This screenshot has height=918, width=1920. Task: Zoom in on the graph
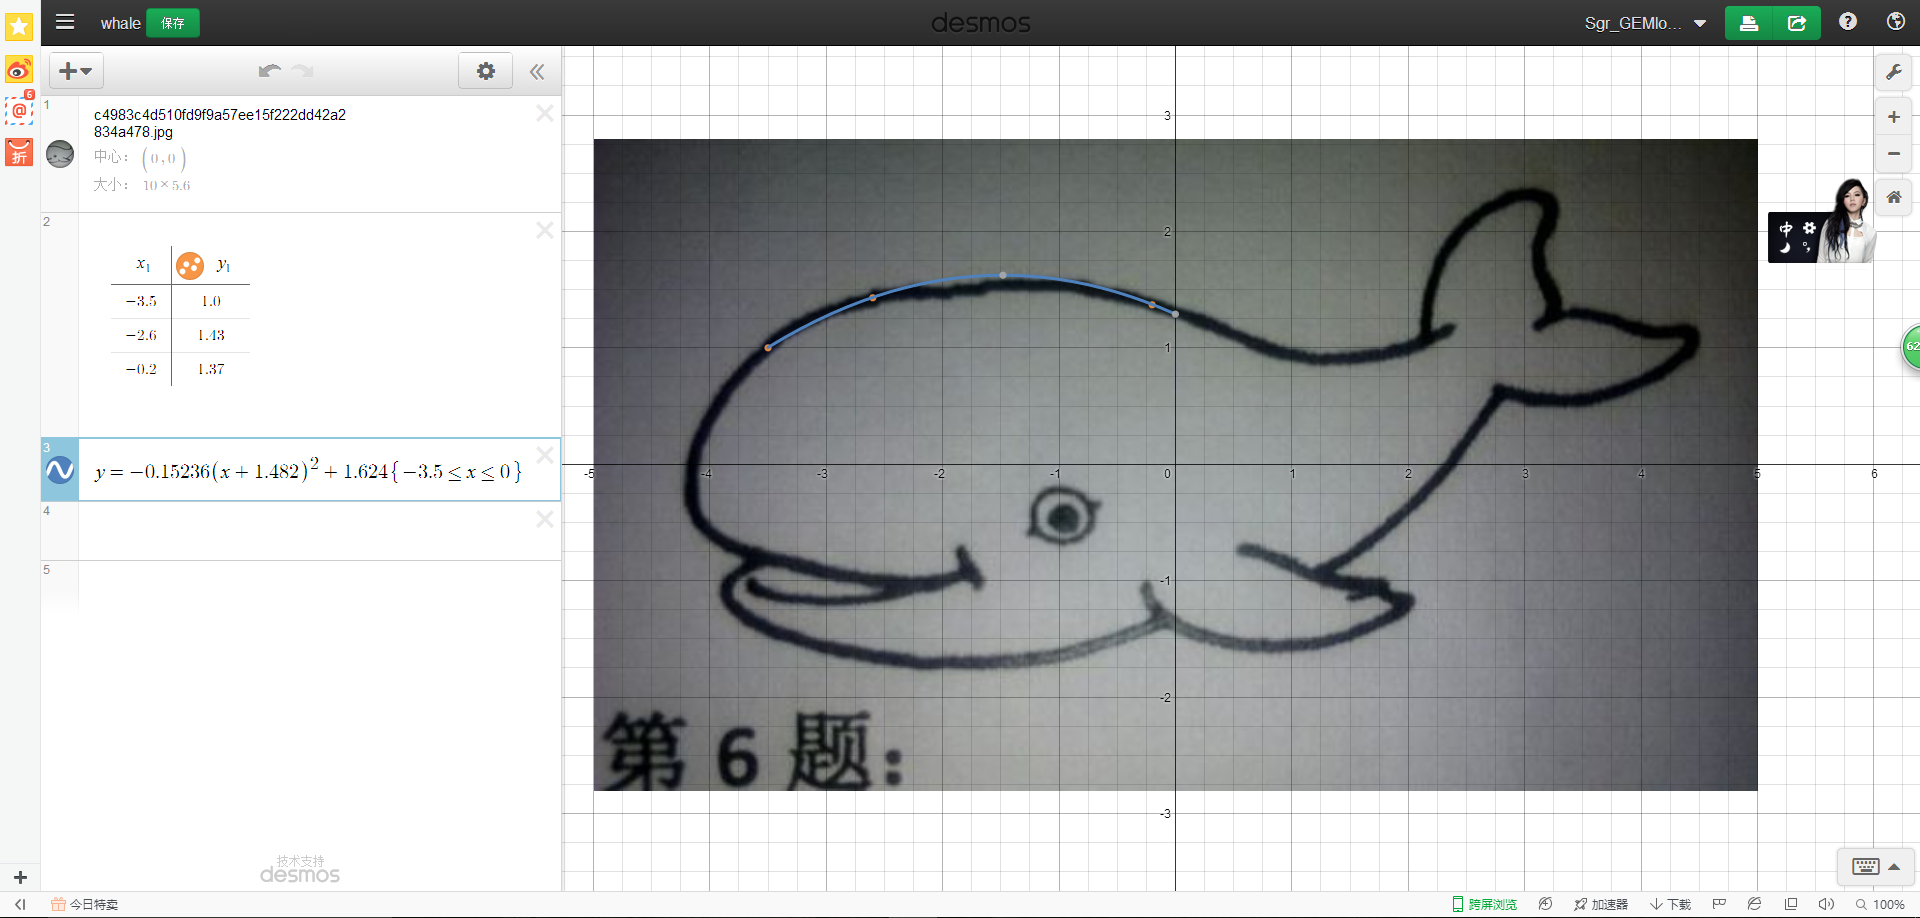tap(1894, 117)
